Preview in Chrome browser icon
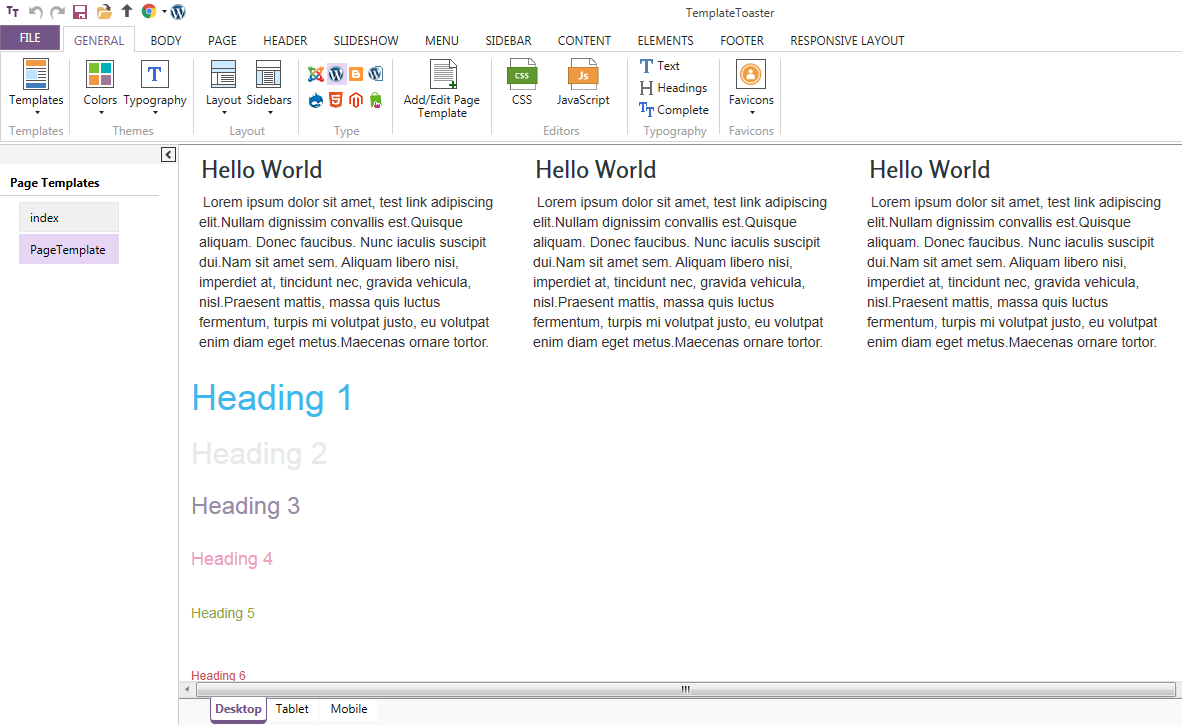The image size is (1182, 725). [x=149, y=11]
